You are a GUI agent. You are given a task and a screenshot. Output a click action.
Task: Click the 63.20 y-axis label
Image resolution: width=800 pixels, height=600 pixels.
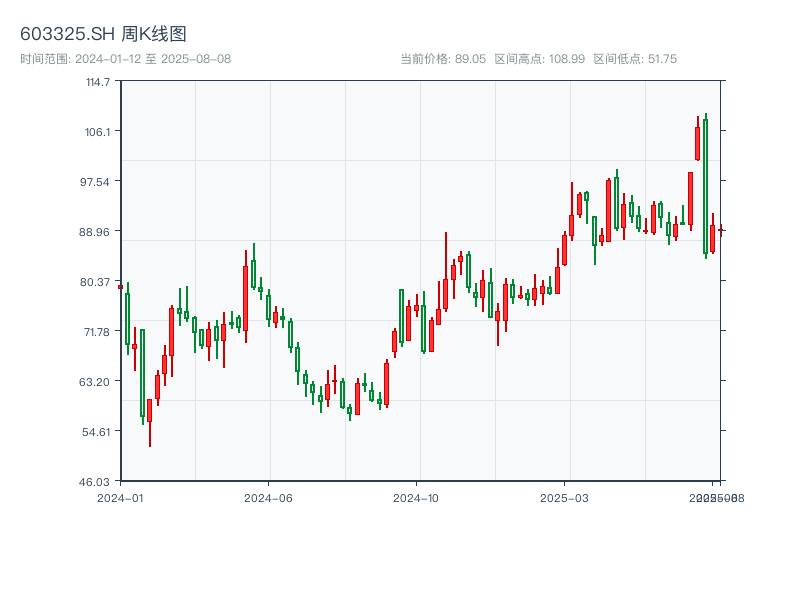click(94, 382)
